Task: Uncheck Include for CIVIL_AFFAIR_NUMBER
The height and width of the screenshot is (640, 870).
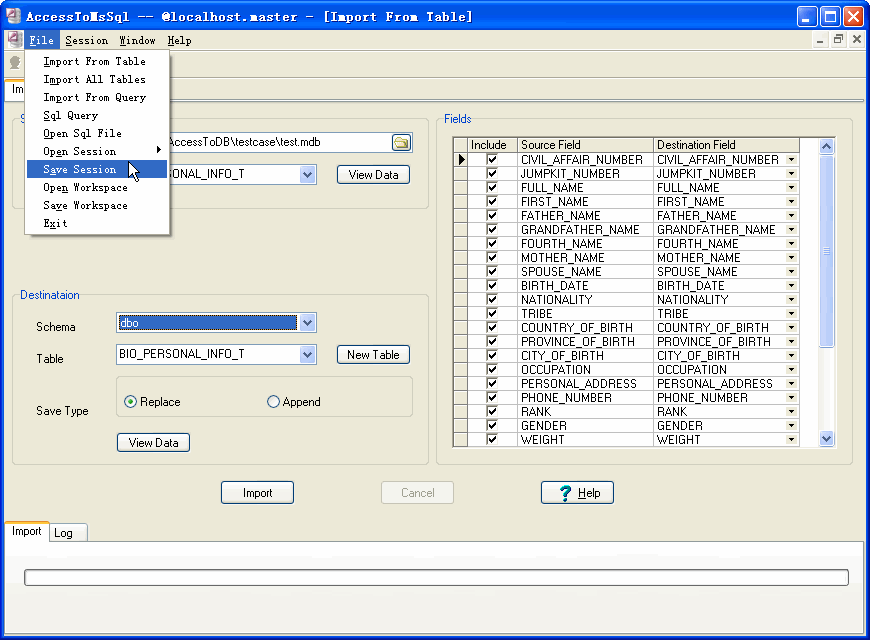Action: point(492,159)
